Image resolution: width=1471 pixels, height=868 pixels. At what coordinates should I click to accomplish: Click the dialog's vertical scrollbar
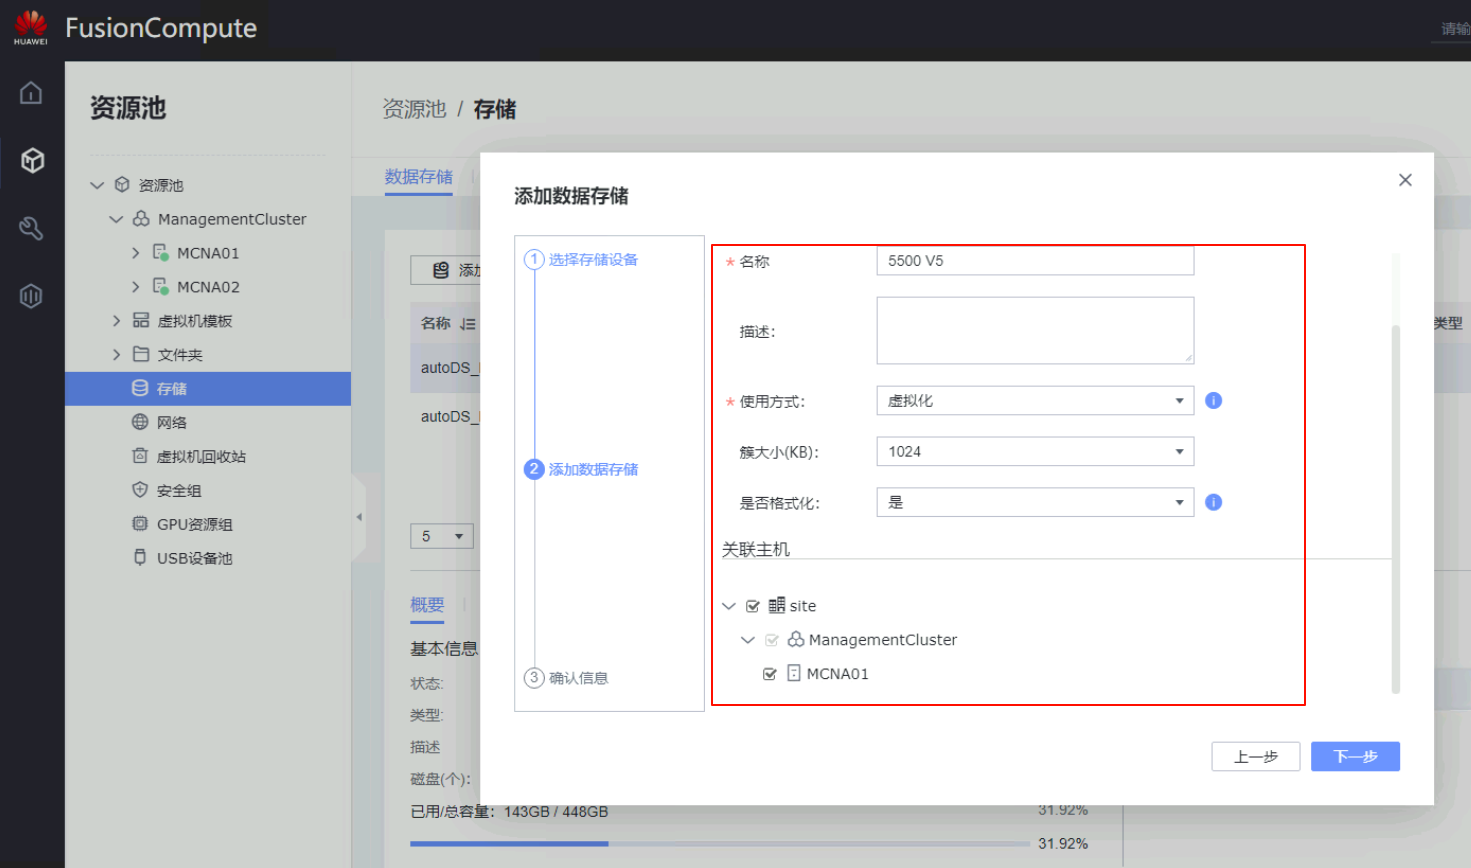[x=1395, y=500]
